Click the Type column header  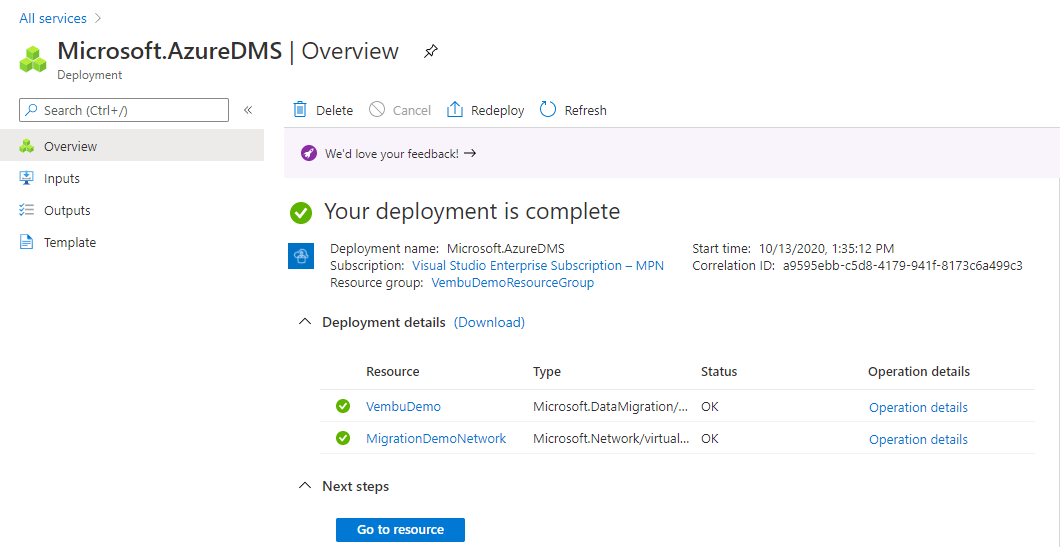[547, 372]
